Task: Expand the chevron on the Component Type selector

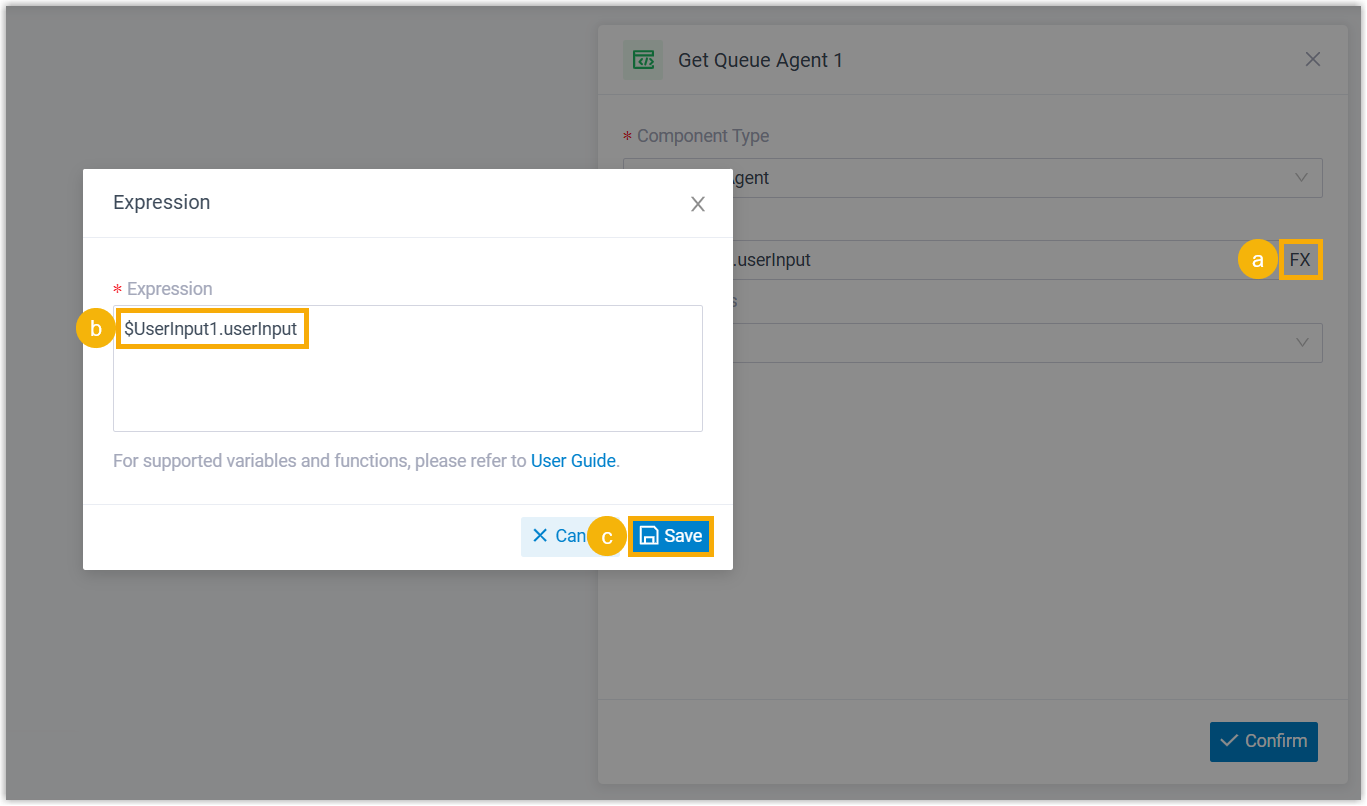Action: point(1302,177)
